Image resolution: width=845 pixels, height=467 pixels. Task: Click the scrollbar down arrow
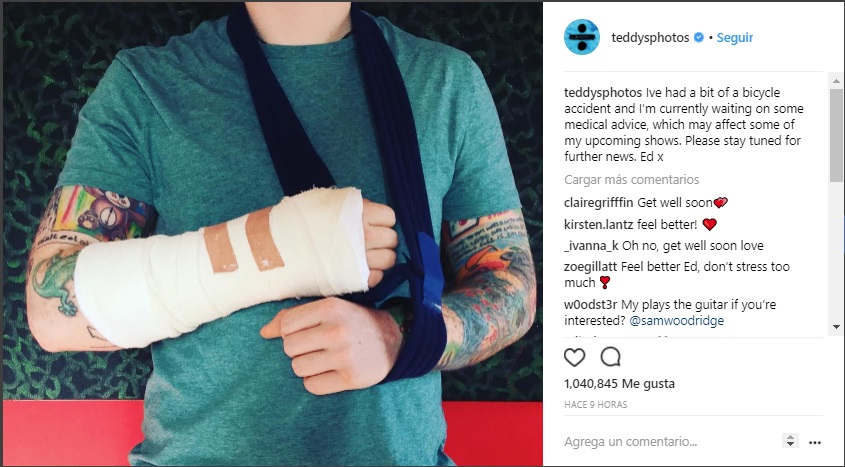pos(836,326)
